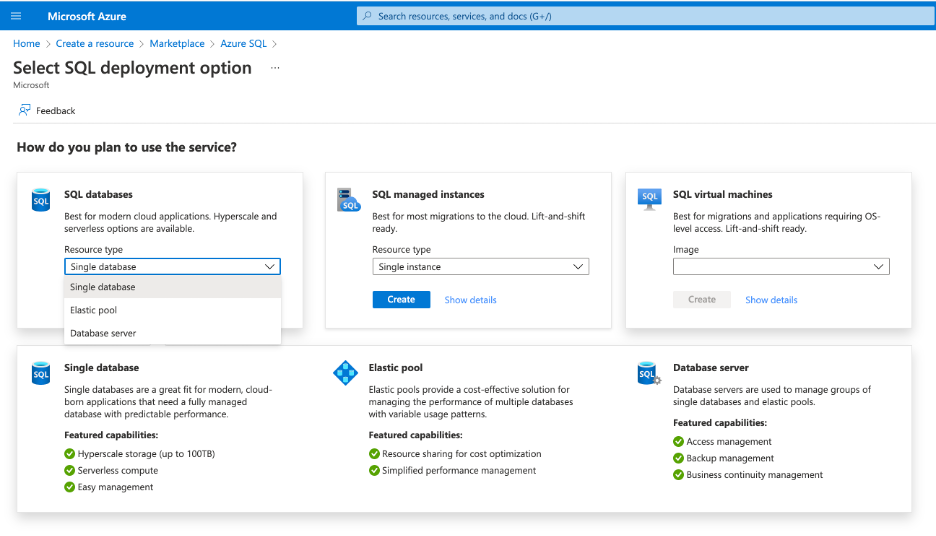The width and height of the screenshot is (936, 536).
Task: Click the SQL managed instances icon
Action: tap(348, 200)
